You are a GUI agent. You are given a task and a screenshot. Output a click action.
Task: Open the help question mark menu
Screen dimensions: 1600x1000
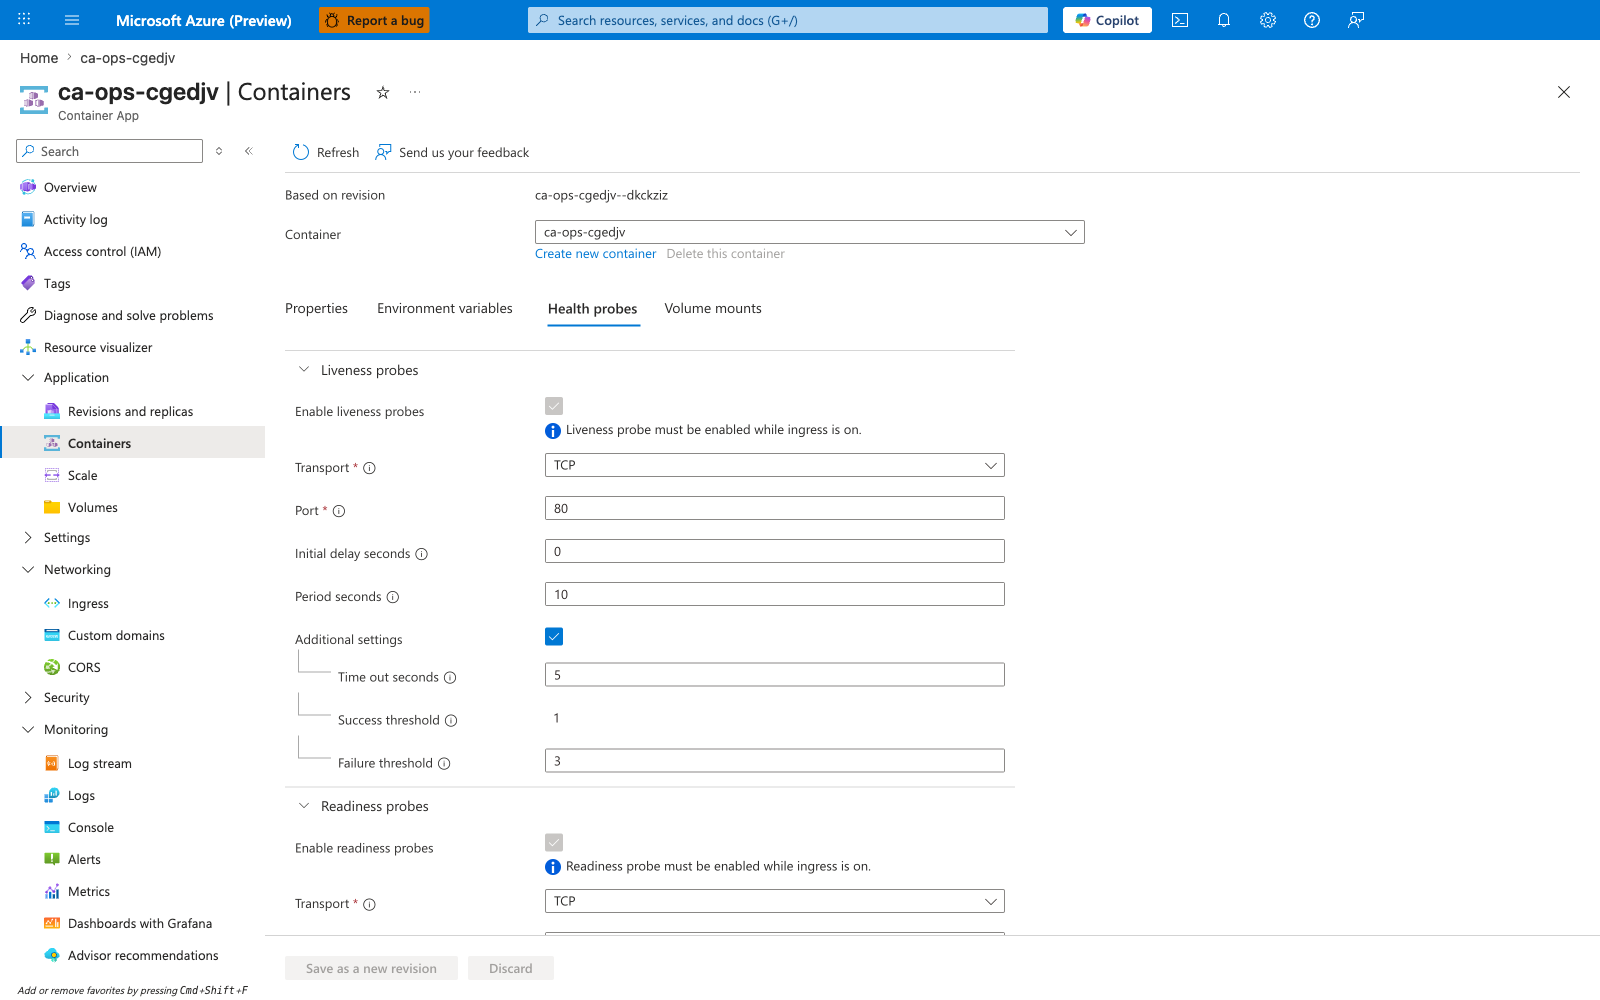[1312, 20]
